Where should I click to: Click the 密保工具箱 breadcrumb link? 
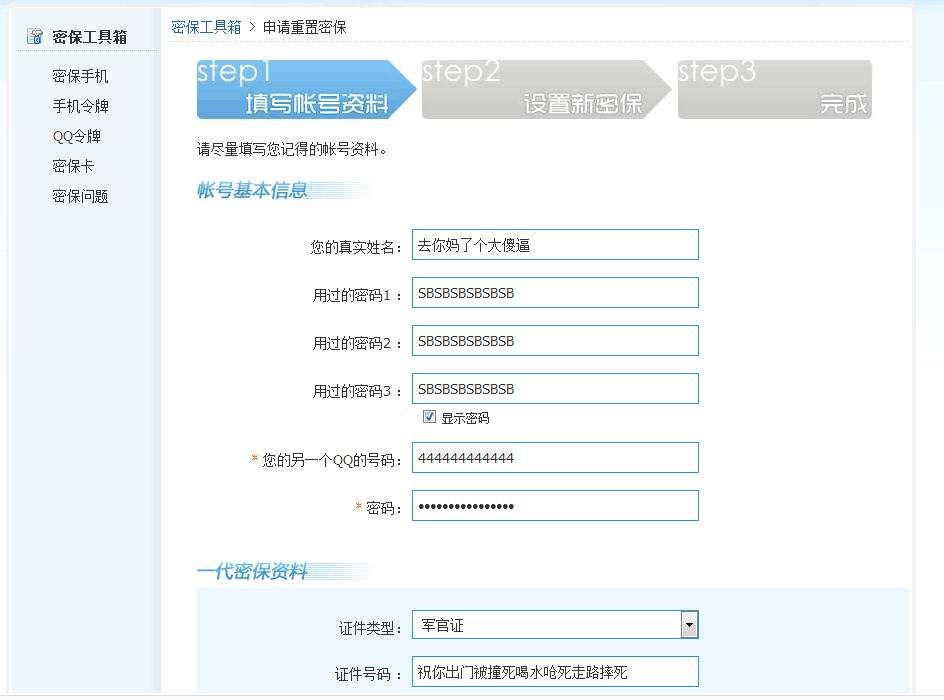tap(206, 27)
